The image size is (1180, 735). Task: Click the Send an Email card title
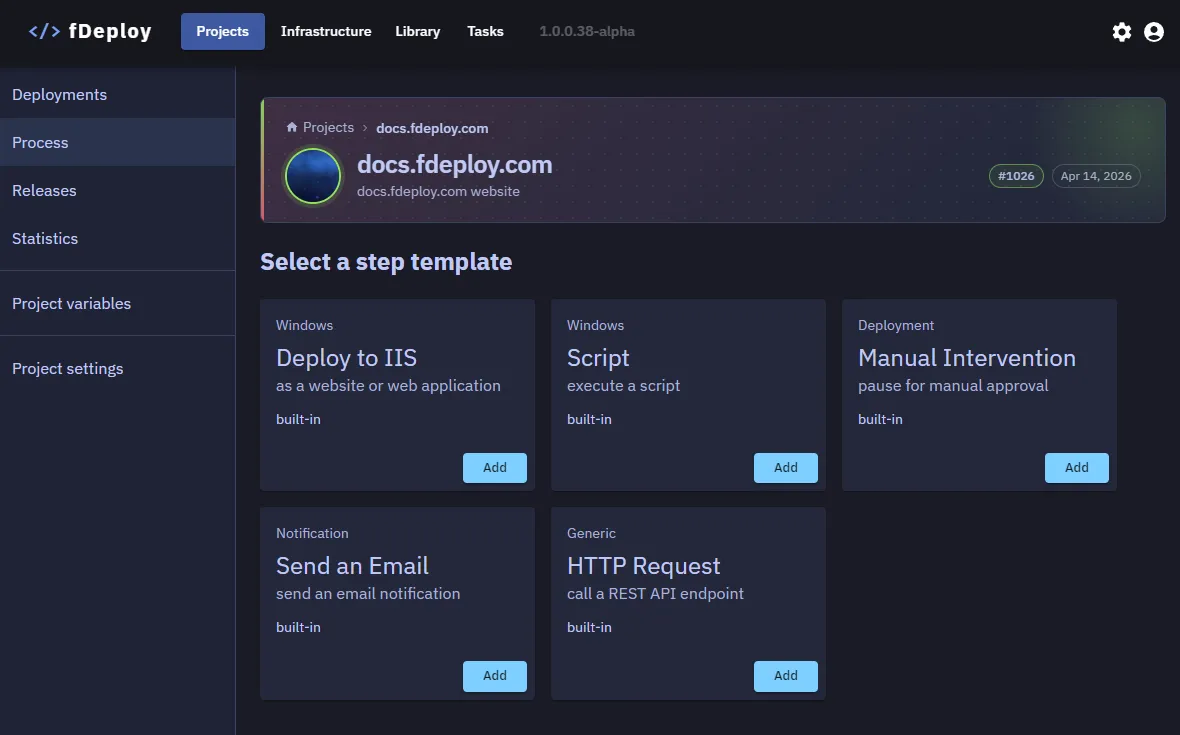click(352, 566)
